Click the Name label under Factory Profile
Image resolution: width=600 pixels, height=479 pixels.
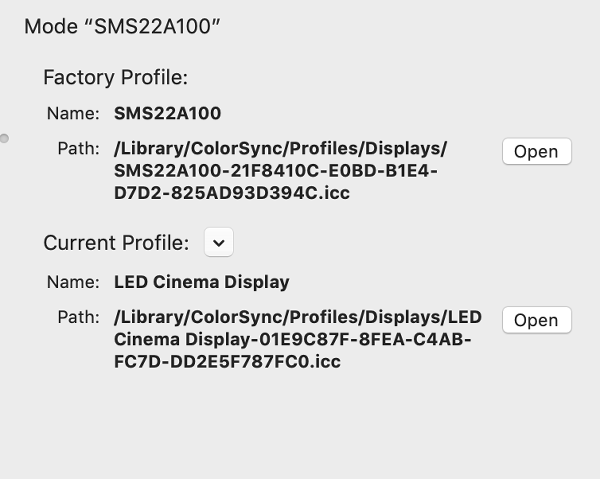tap(73, 114)
